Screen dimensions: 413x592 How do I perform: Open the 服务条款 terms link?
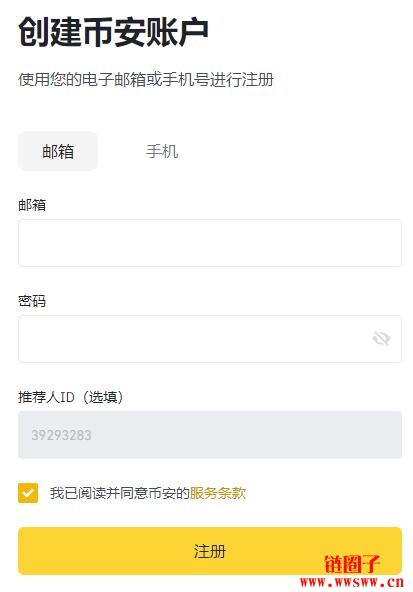point(218,493)
